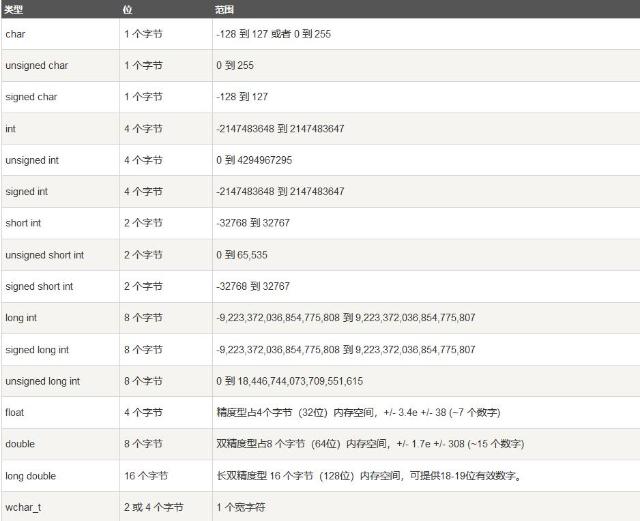Click the 范围 column header
The width and height of the screenshot is (640, 521).
click(x=225, y=8)
